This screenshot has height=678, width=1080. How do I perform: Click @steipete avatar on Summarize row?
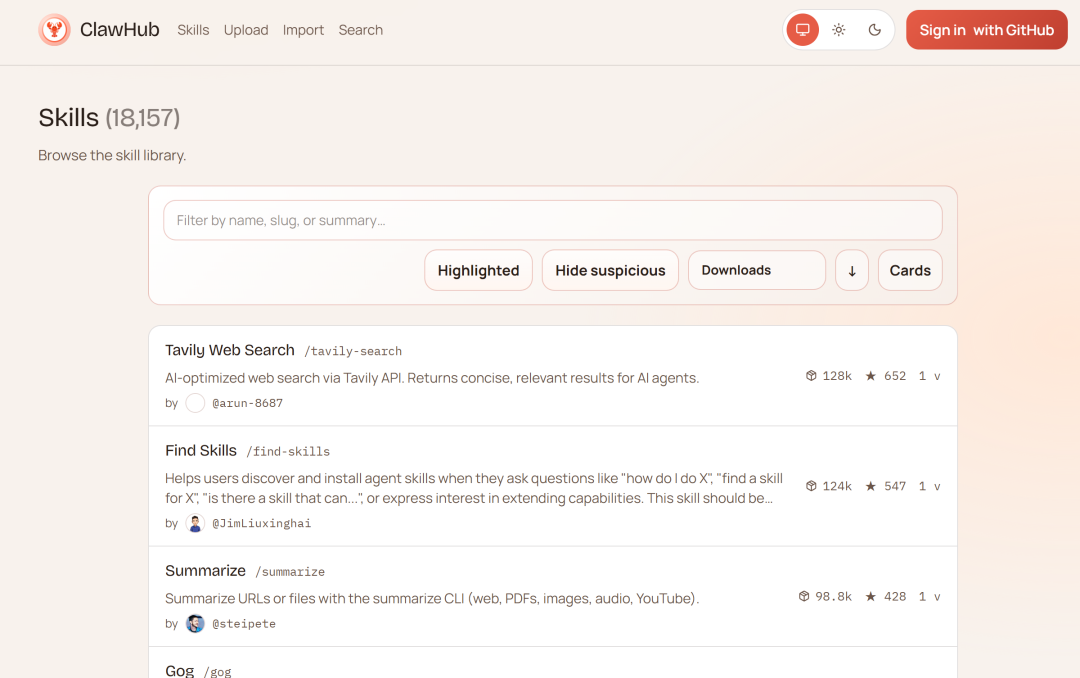195,623
